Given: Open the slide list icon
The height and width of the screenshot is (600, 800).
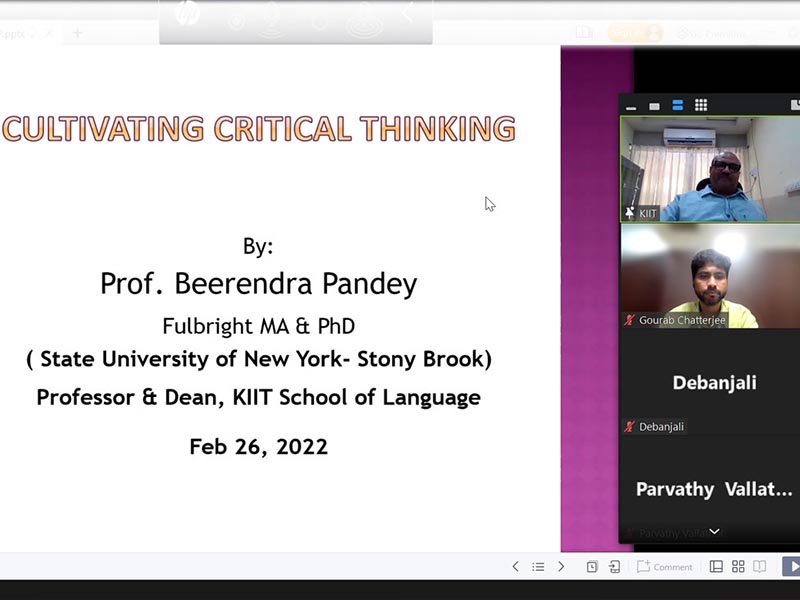Looking at the screenshot, I should pos(538,567).
